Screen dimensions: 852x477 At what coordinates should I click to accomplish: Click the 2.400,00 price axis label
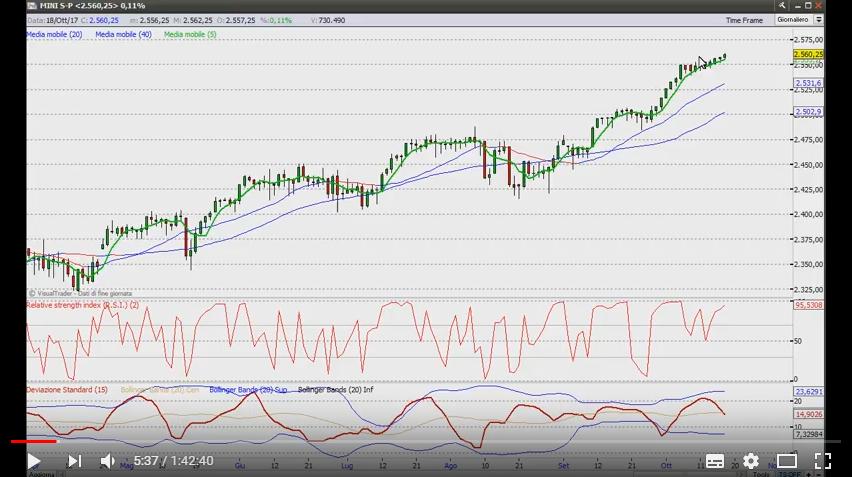click(x=808, y=215)
